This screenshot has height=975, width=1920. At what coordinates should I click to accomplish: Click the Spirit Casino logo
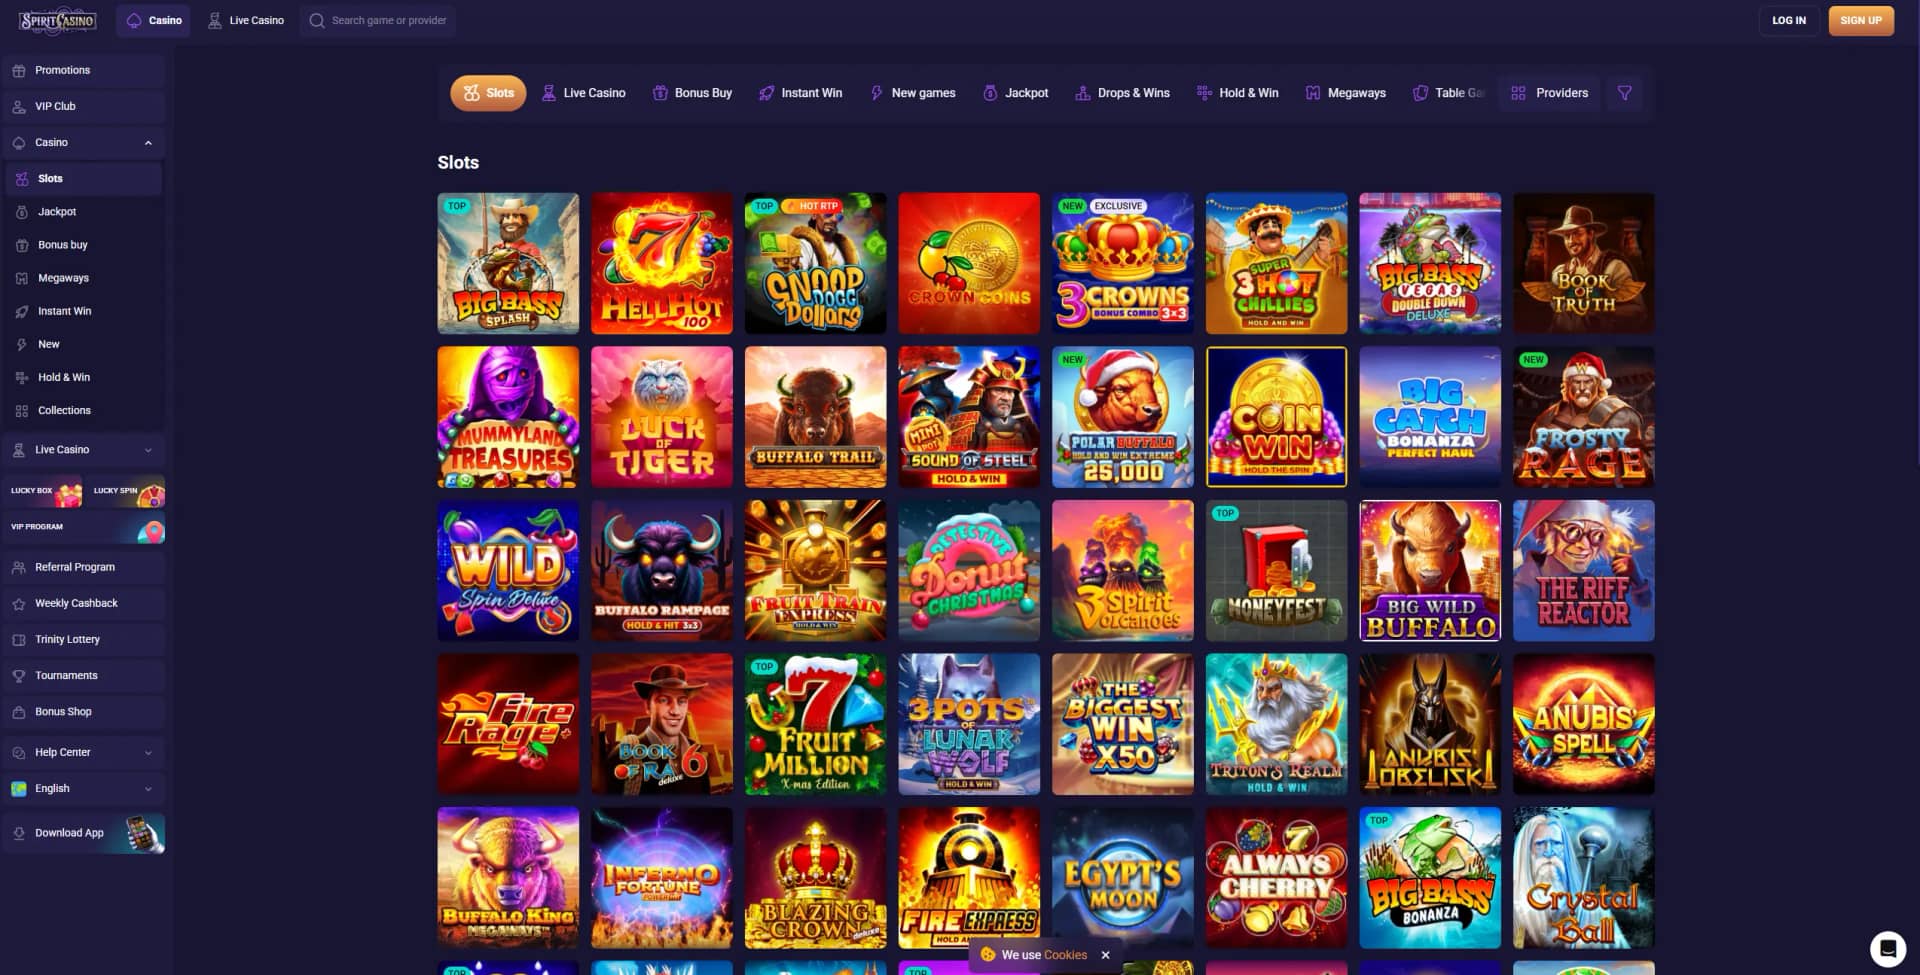tap(57, 20)
